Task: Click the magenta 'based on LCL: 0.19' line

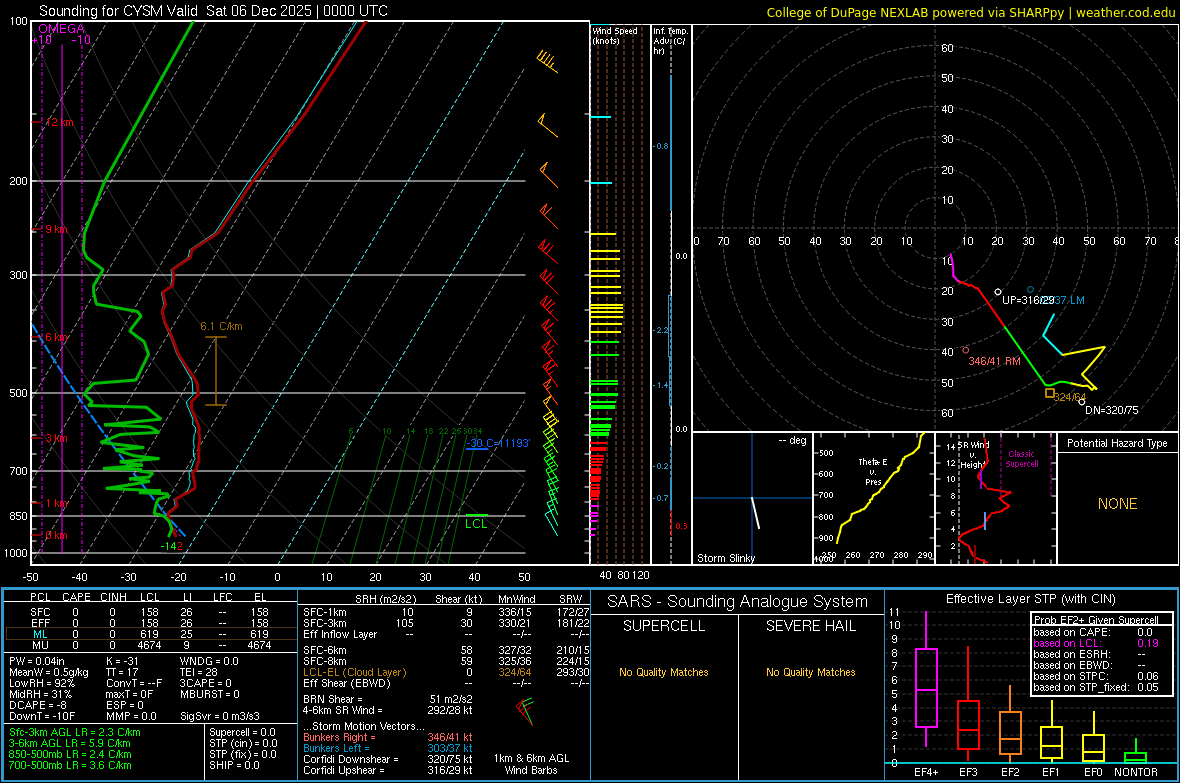Action: click(x=1096, y=643)
